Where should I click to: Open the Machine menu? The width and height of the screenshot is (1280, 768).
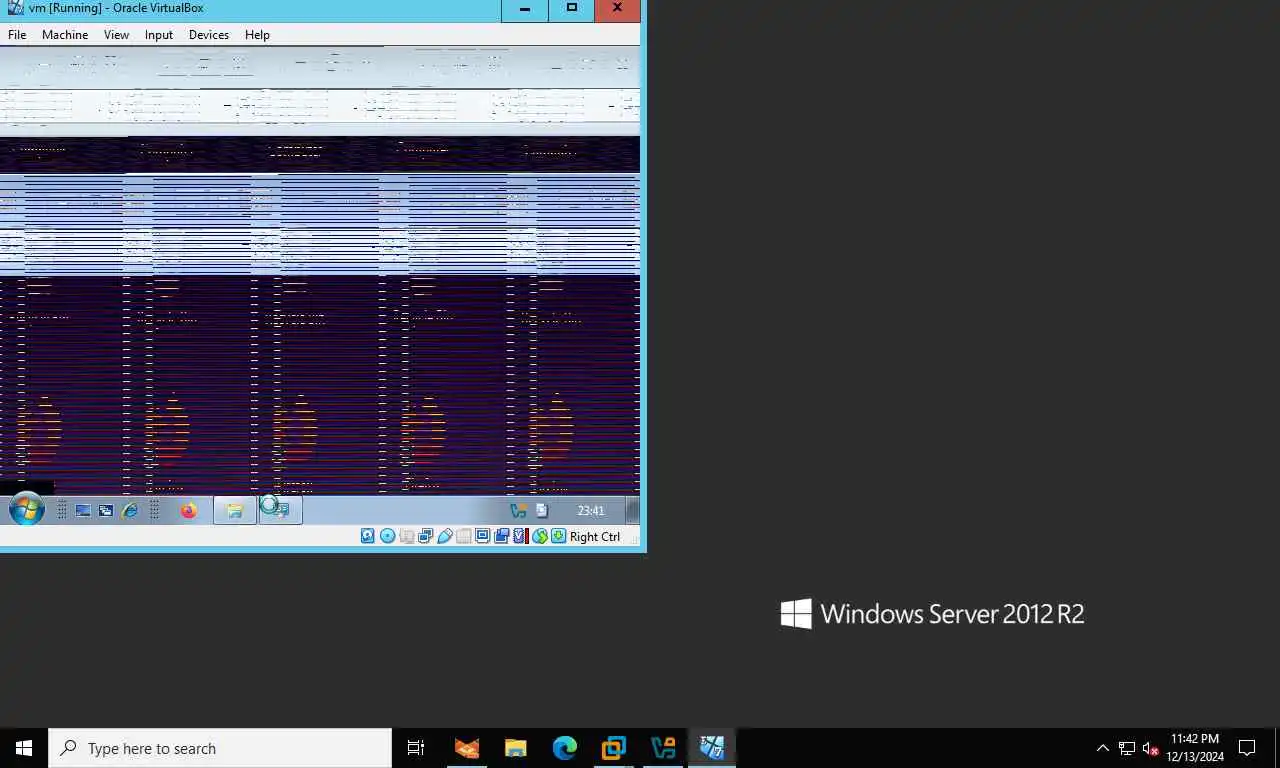click(65, 34)
